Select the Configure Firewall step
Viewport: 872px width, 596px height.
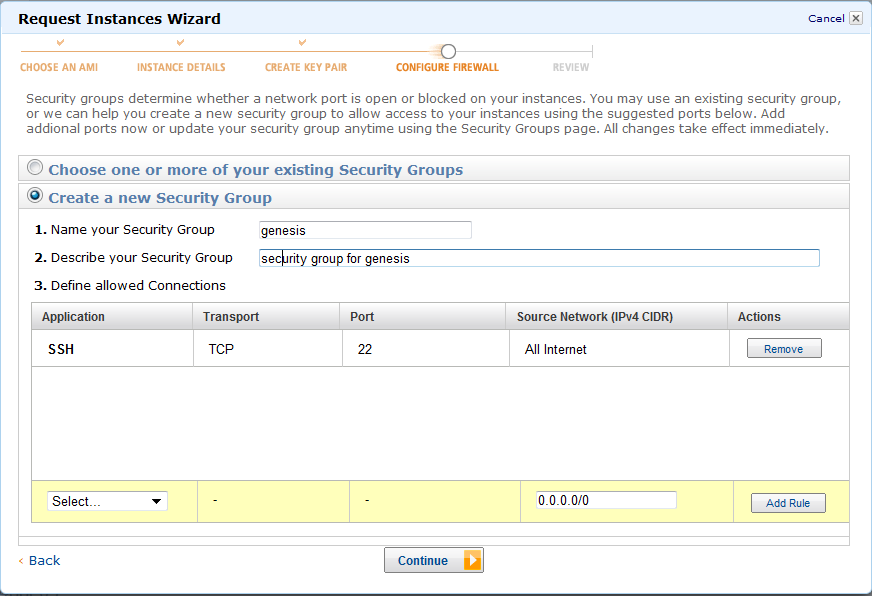pos(447,67)
